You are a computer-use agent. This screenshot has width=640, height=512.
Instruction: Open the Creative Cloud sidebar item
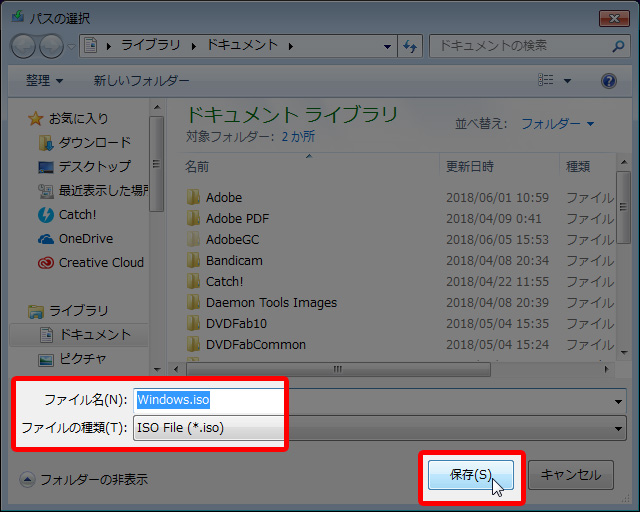click(x=100, y=263)
